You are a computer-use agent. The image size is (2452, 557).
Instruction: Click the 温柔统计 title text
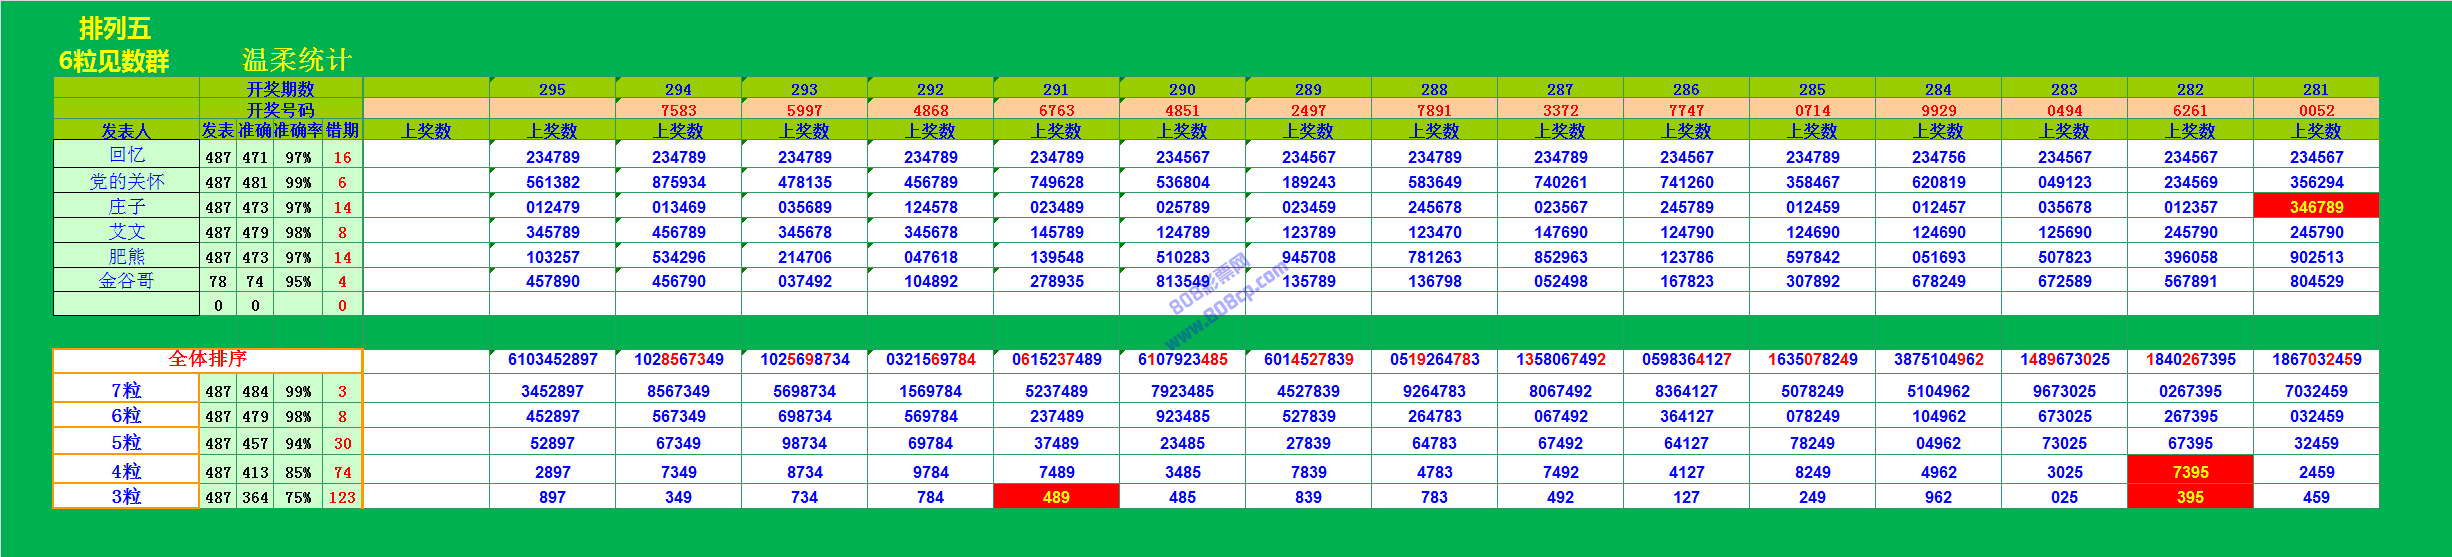(297, 60)
